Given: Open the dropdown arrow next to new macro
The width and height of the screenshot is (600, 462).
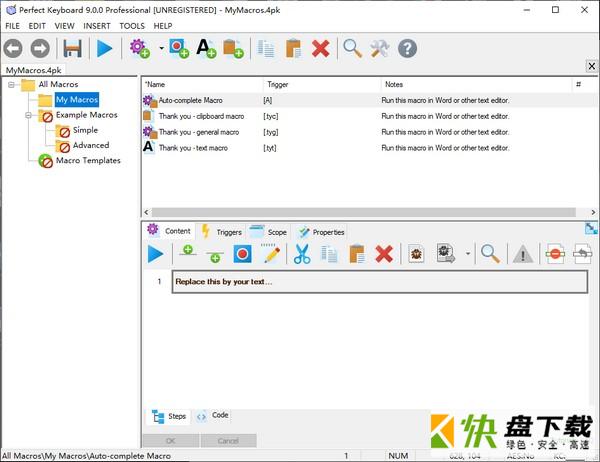Looking at the screenshot, I should point(161,48).
